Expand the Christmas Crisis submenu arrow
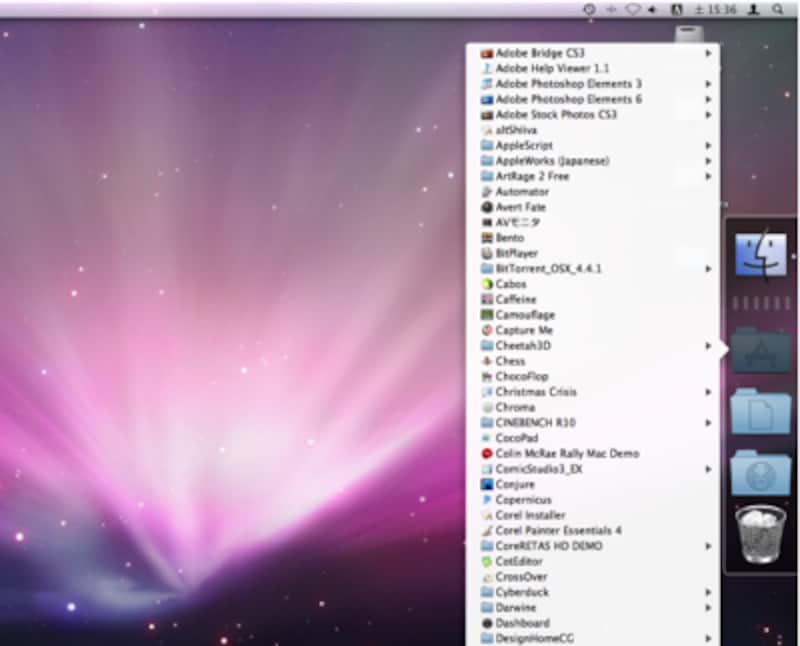The height and width of the screenshot is (646, 800). pyautogui.click(x=708, y=392)
